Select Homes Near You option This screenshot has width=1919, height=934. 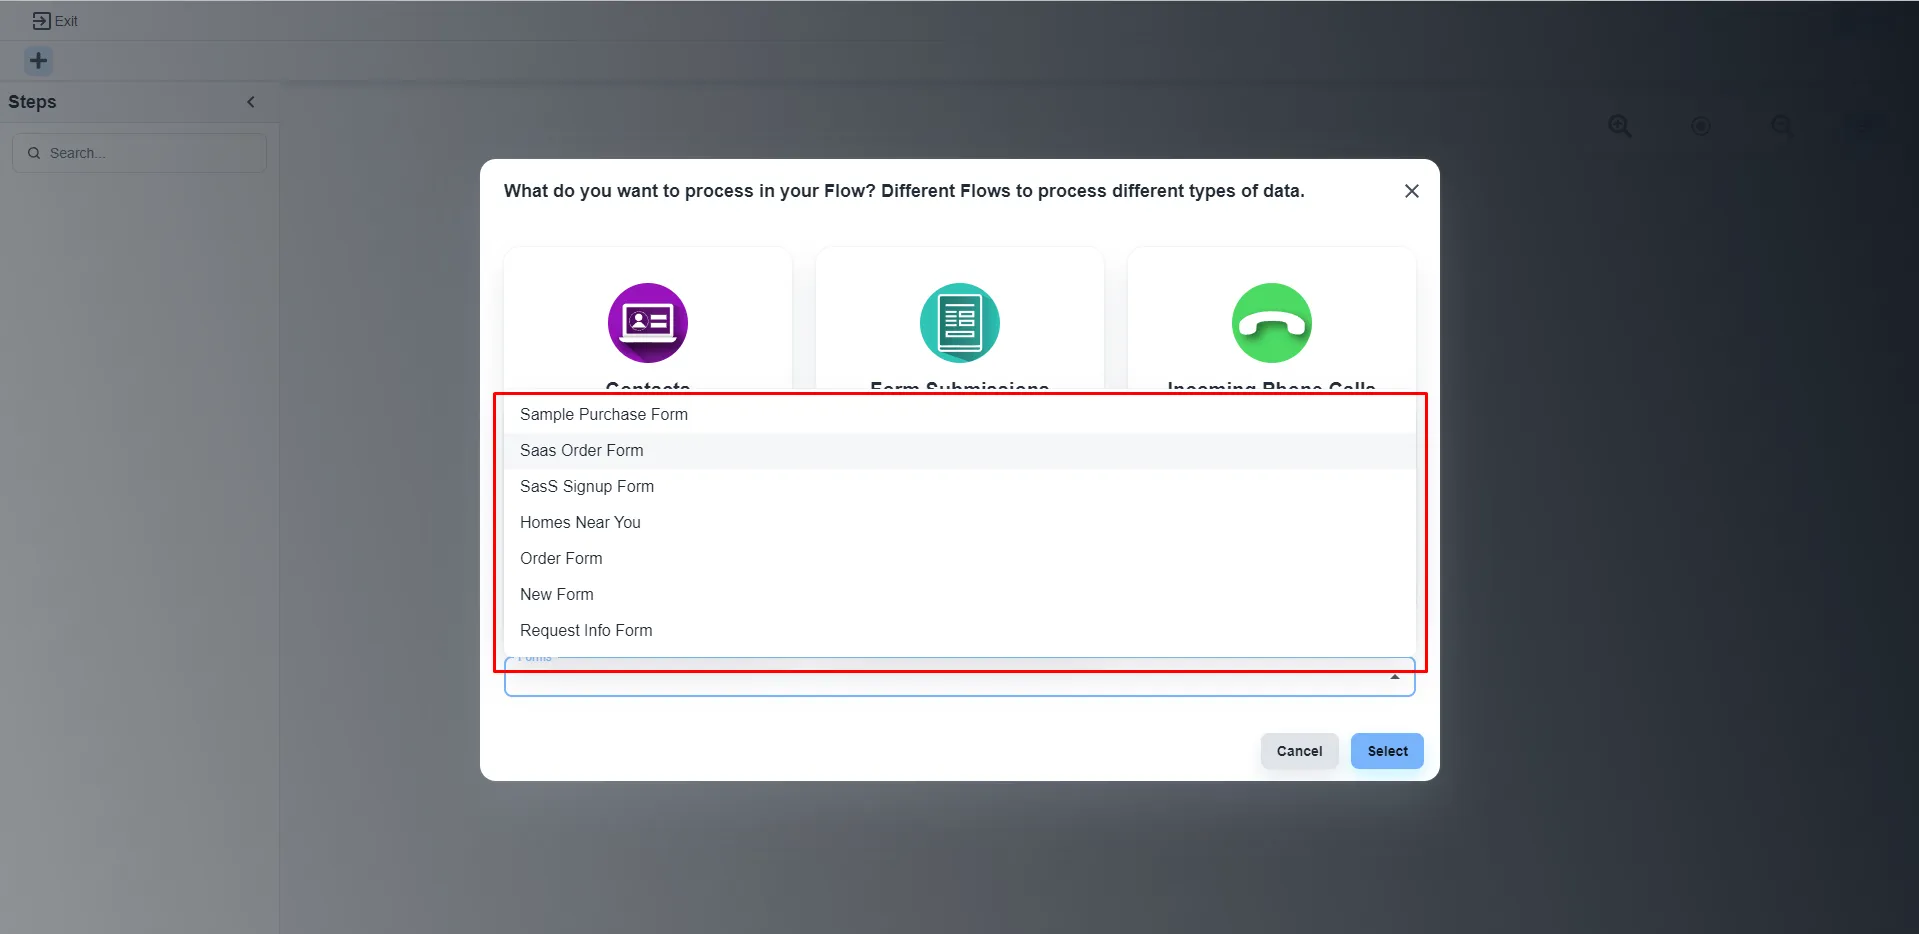(960, 522)
